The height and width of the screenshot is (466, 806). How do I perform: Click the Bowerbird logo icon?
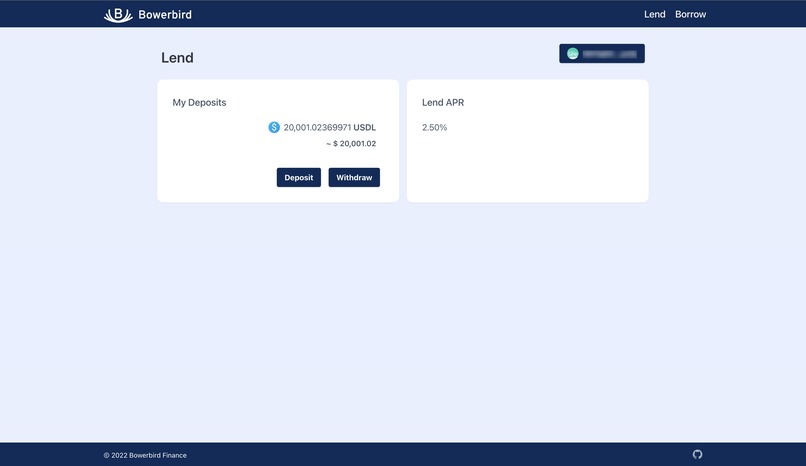pos(118,15)
